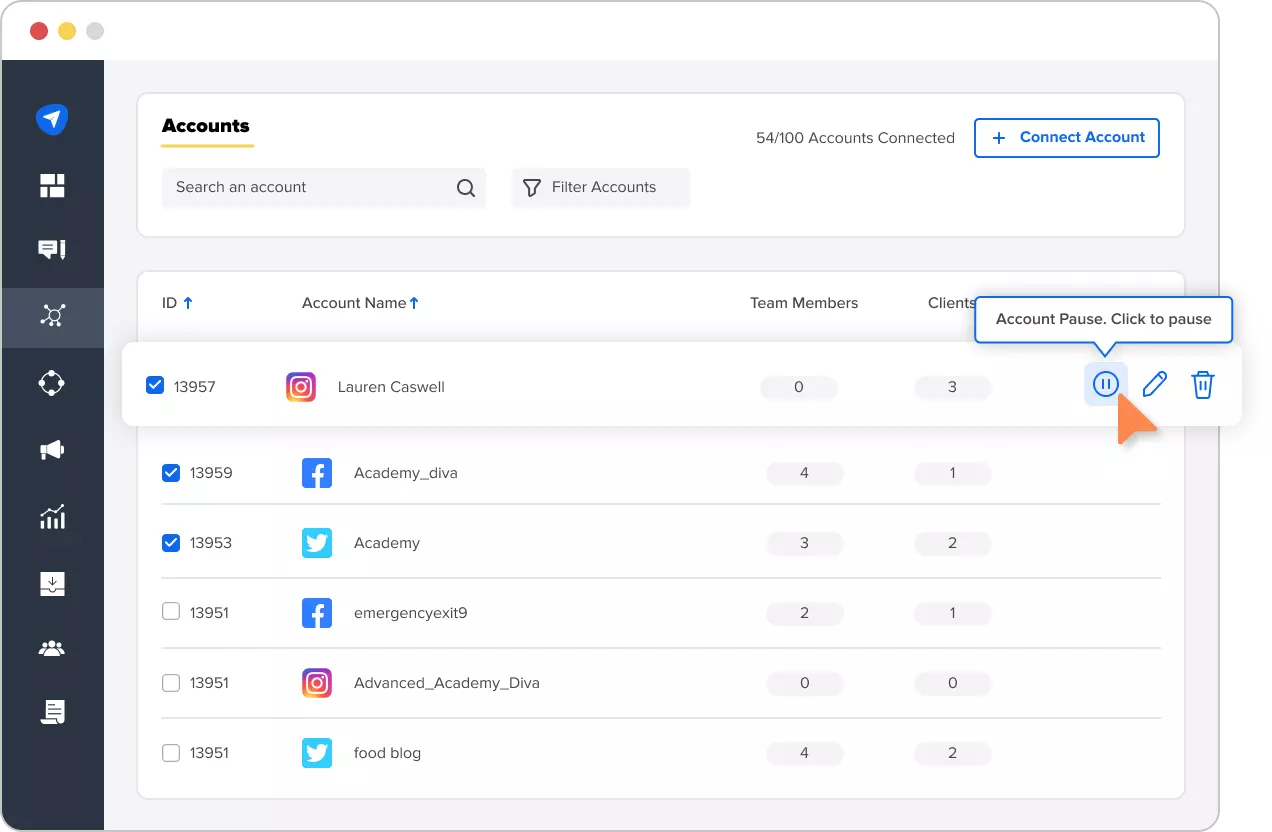Click the clients count for Lauren Caswell
Image resolution: width=1272 pixels, height=832 pixels.
952,387
